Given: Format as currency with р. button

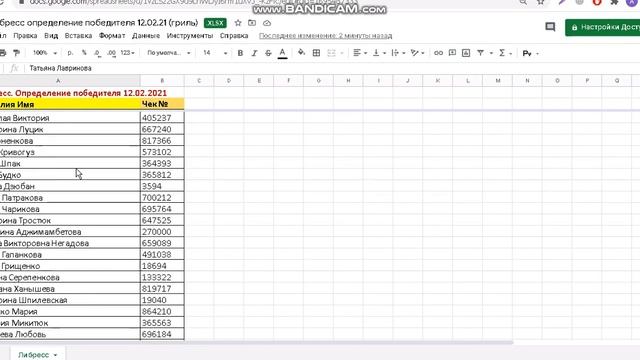Looking at the screenshot, I should [x=70, y=53].
